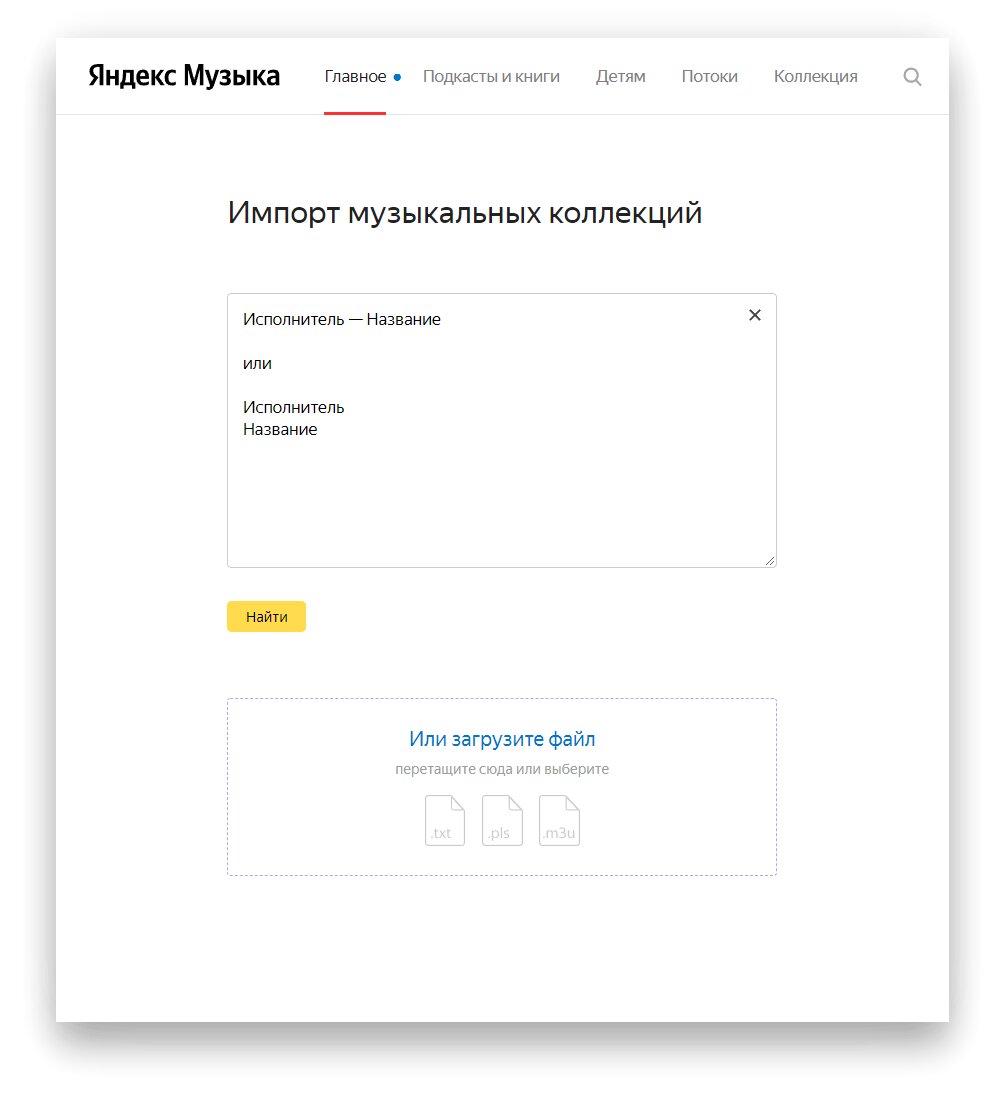
Task: Click the Яндекс Музыка logo
Action: 184,76
